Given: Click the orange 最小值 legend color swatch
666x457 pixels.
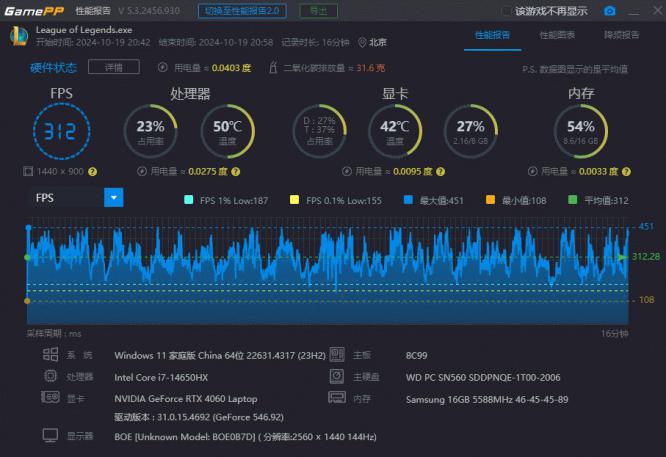Looking at the screenshot, I should [491, 199].
